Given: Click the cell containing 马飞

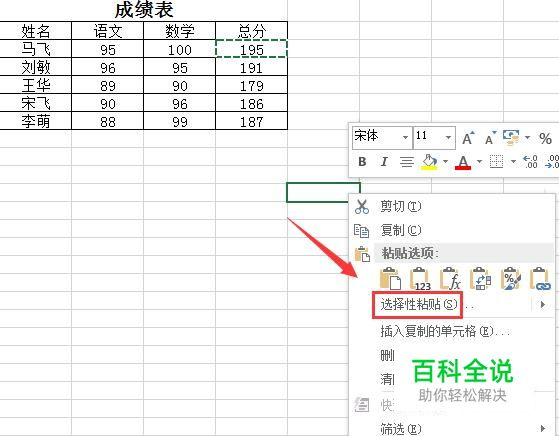Looking at the screenshot, I should 36,49.
